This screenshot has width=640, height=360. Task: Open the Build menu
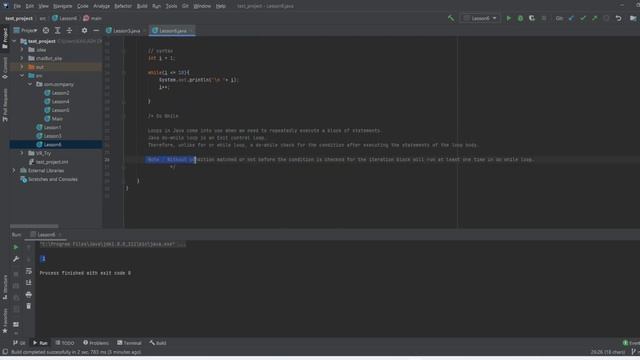click(142, 6)
